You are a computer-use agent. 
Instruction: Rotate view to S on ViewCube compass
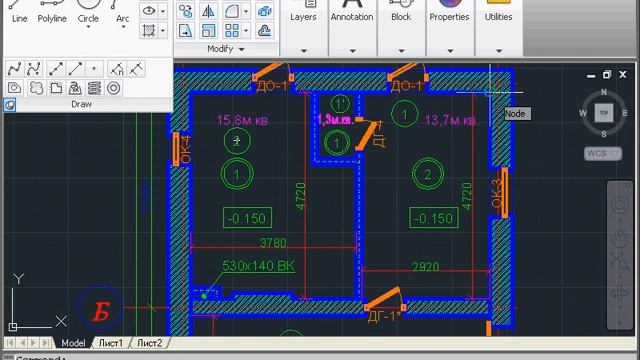pyautogui.click(x=604, y=134)
